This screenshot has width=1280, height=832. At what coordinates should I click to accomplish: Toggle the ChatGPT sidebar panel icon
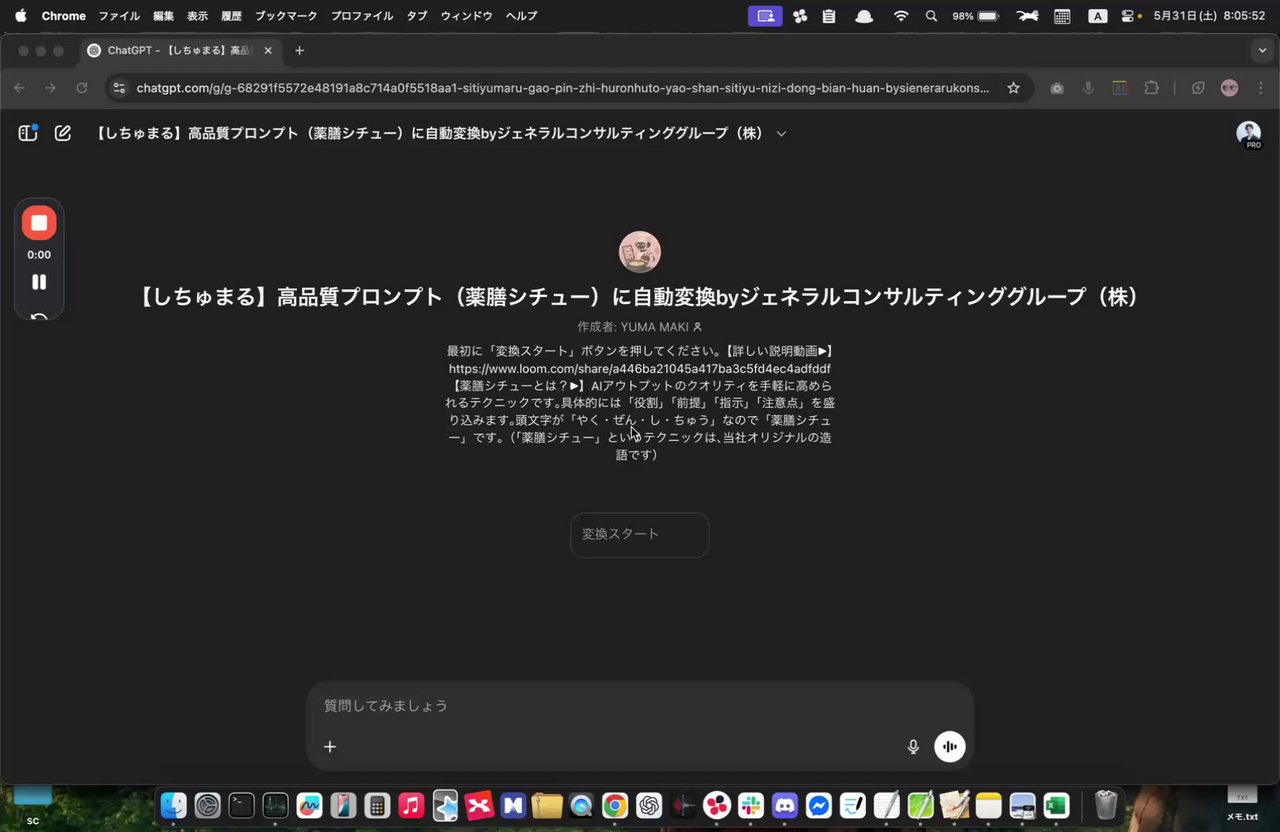28,133
